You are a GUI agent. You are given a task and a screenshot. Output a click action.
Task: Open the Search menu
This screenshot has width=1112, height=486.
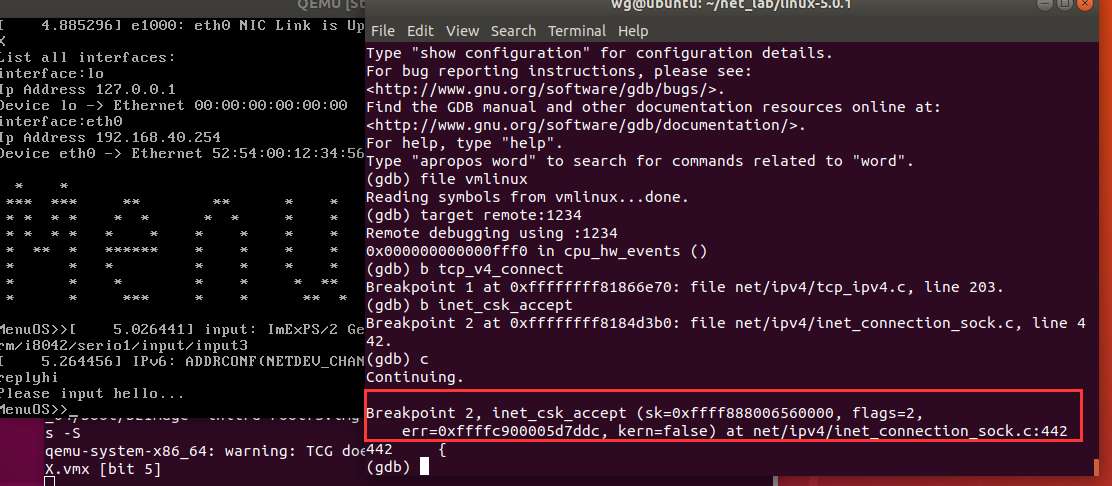point(513,31)
